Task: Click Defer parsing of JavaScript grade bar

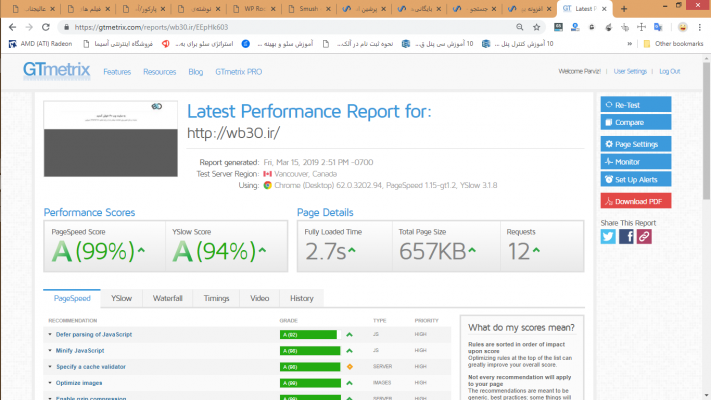Action: (x=310, y=335)
